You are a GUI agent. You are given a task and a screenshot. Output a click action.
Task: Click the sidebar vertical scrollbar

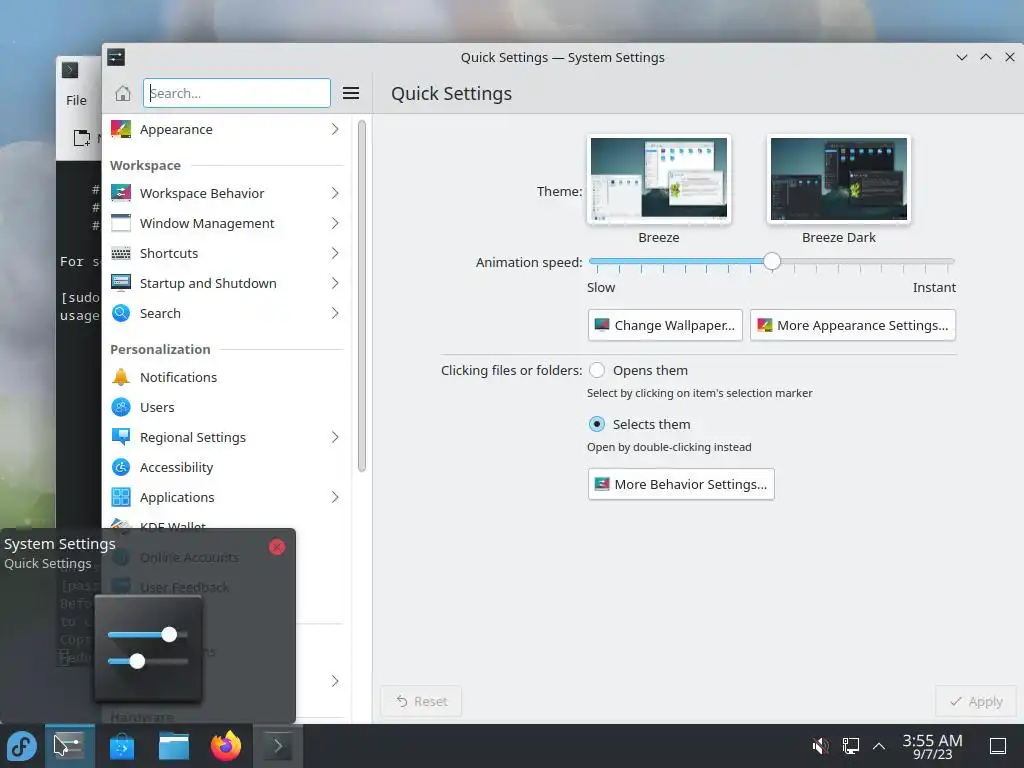click(x=362, y=296)
